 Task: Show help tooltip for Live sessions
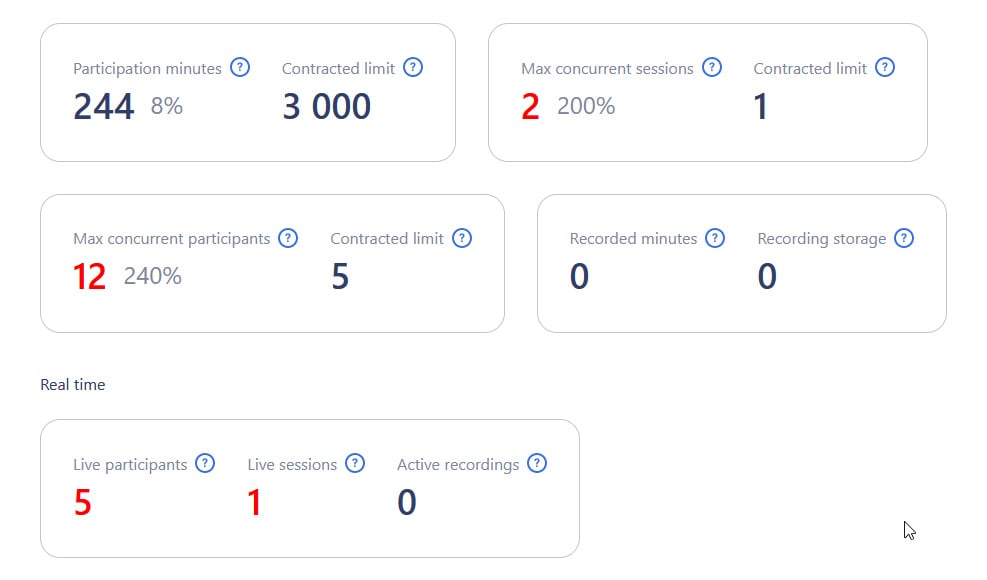pos(355,464)
